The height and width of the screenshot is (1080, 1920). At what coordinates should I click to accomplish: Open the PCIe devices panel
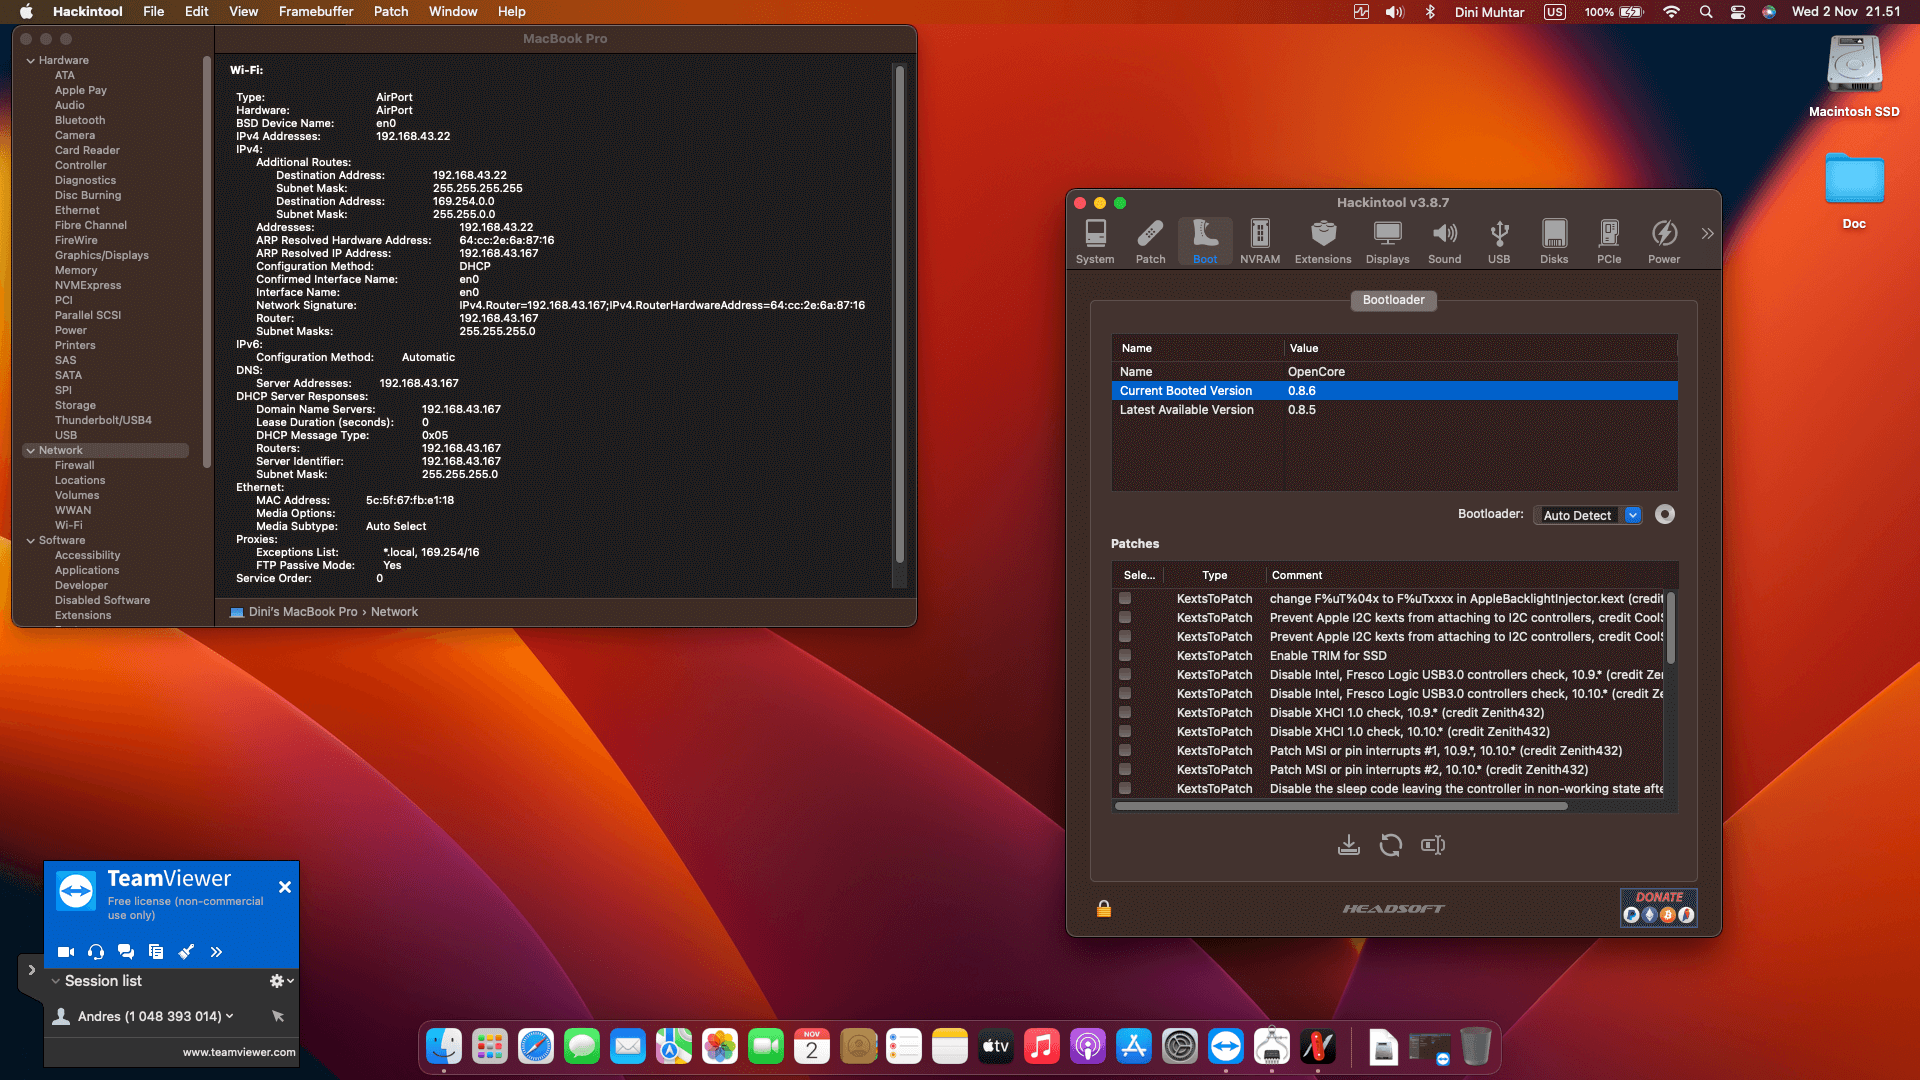1609,240
